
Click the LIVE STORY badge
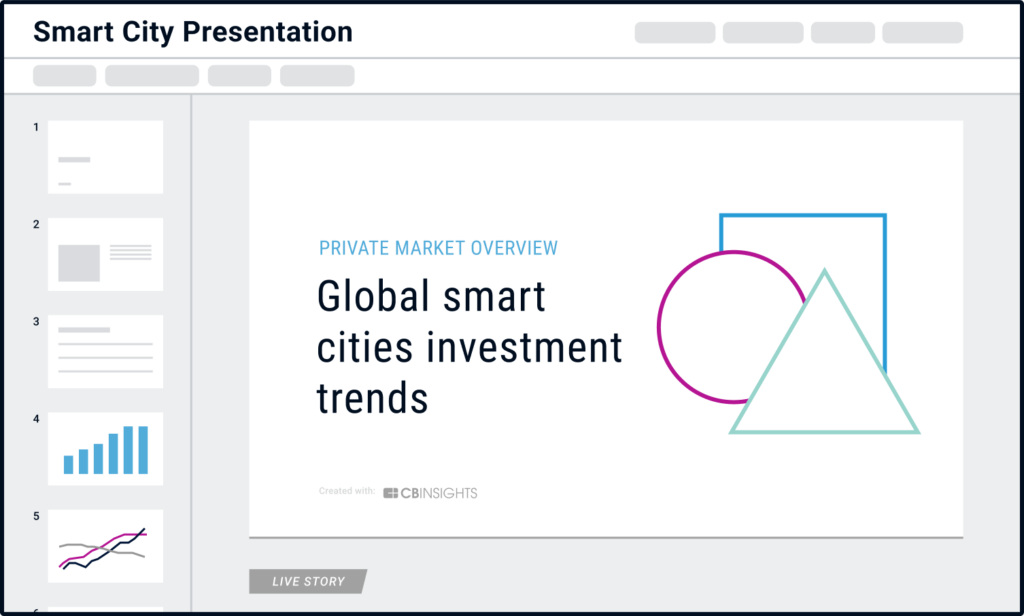click(308, 581)
